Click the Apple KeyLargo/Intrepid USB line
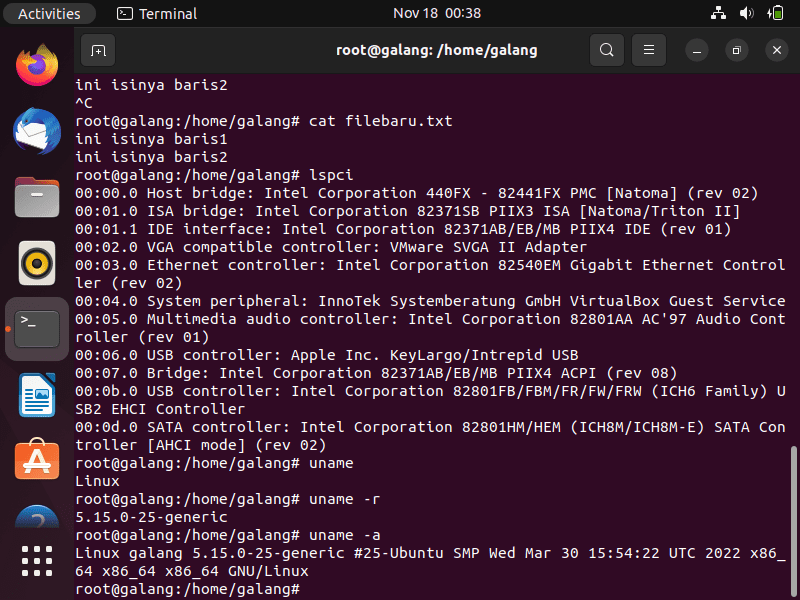This screenshot has height=600, width=800. [x=327, y=355]
